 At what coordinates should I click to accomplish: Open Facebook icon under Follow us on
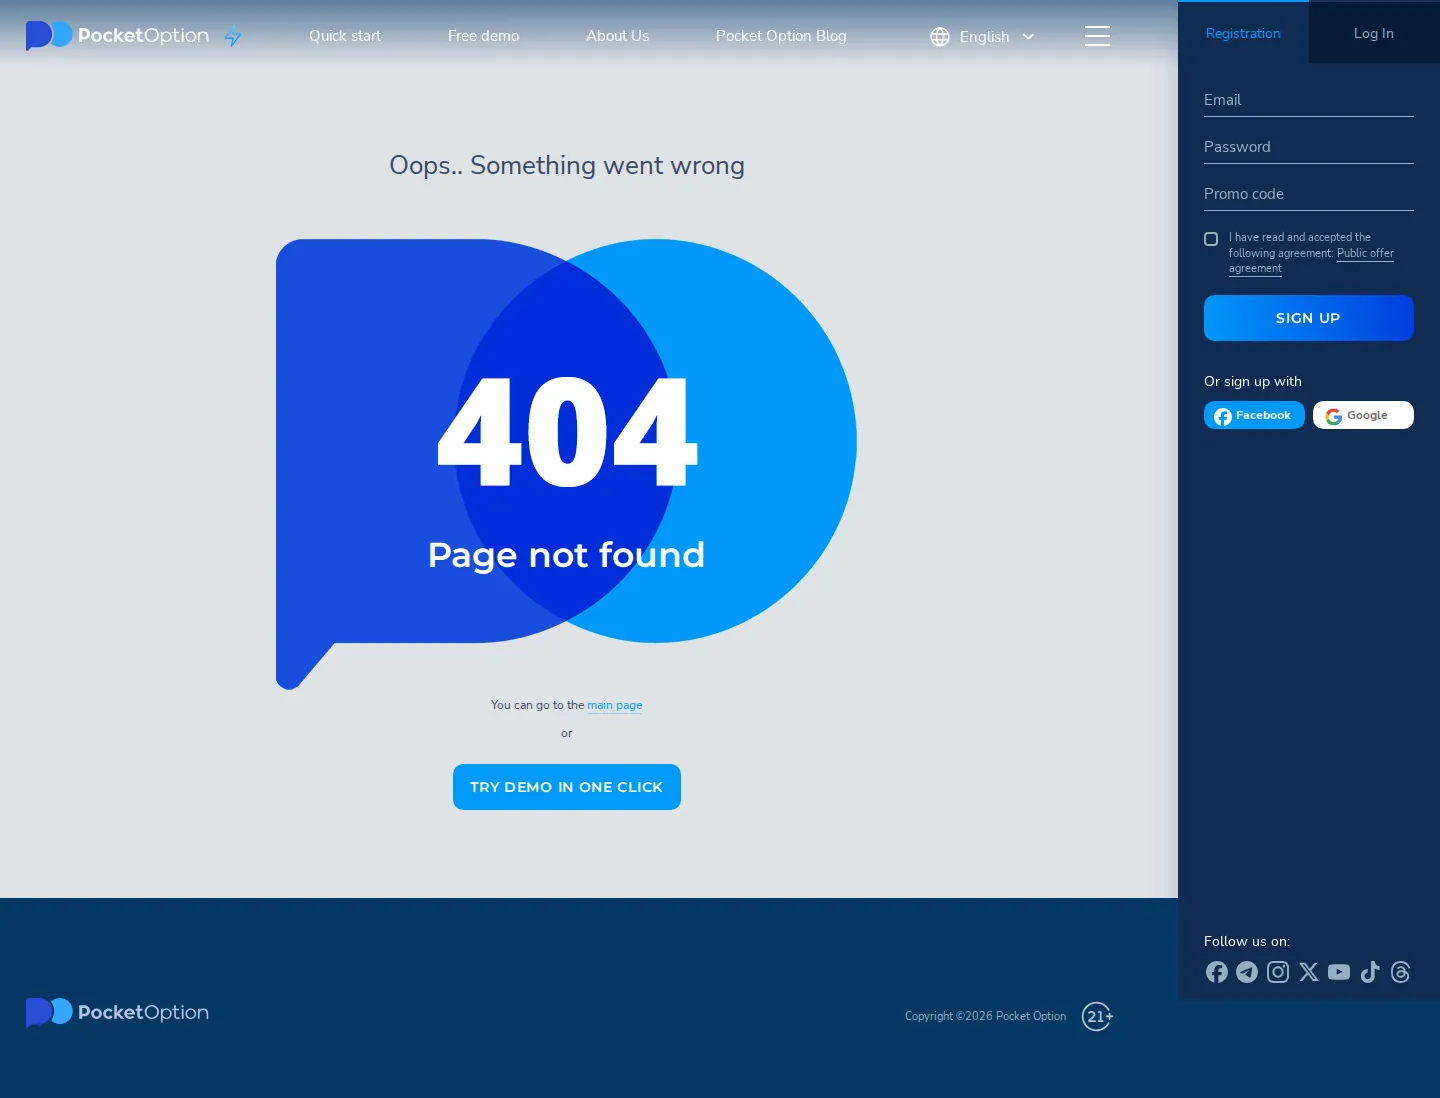(x=1217, y=972)
